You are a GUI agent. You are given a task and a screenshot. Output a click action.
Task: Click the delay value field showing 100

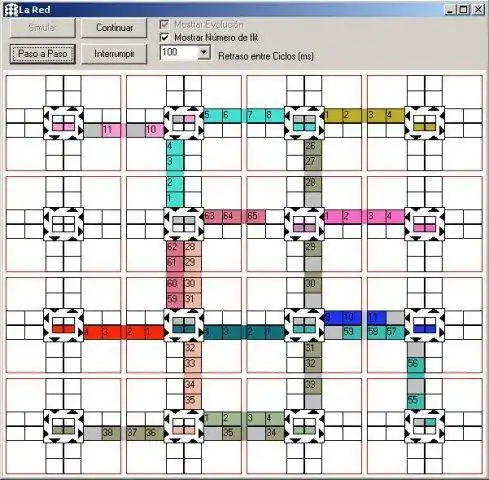click(x=179, y=53)
